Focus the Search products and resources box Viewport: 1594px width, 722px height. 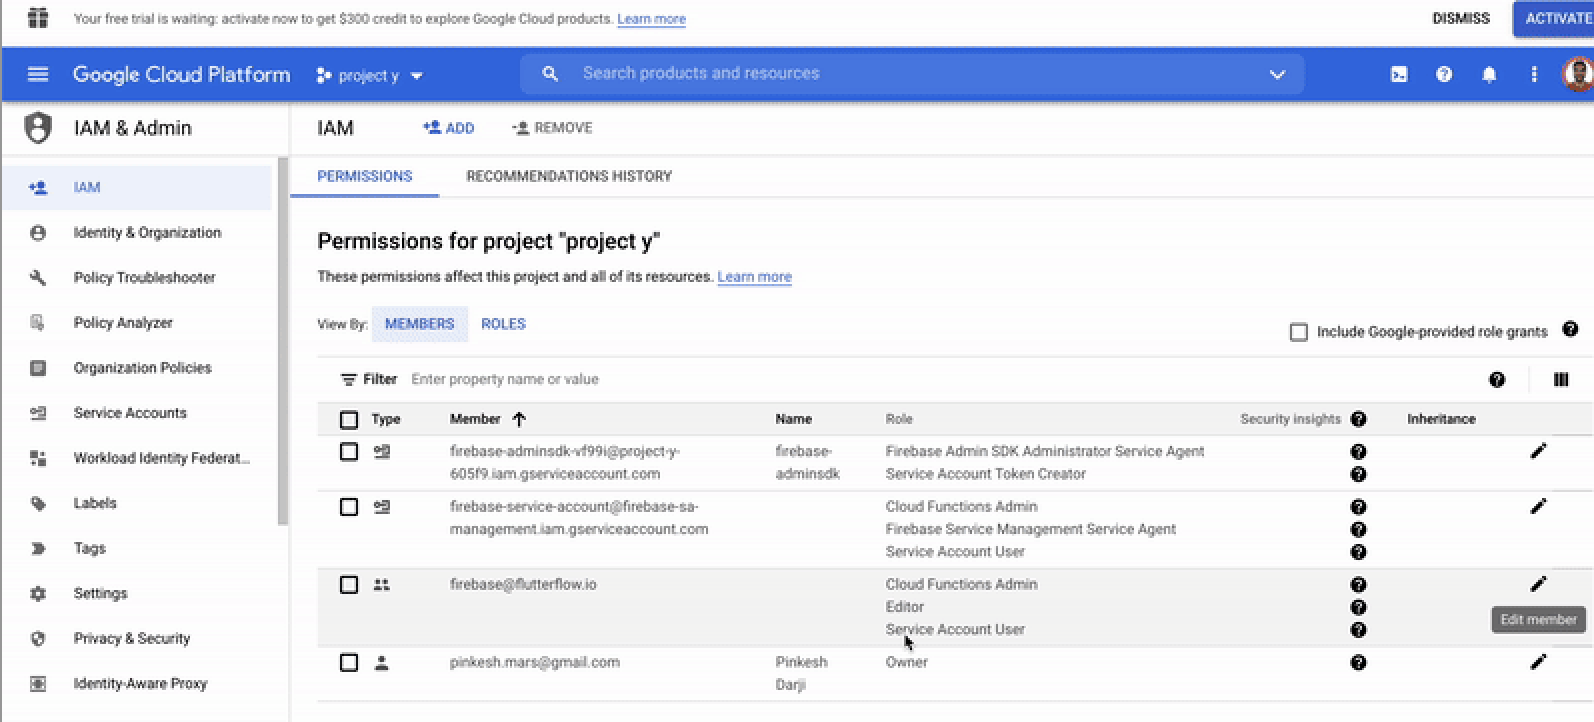[x=911, y=74]
